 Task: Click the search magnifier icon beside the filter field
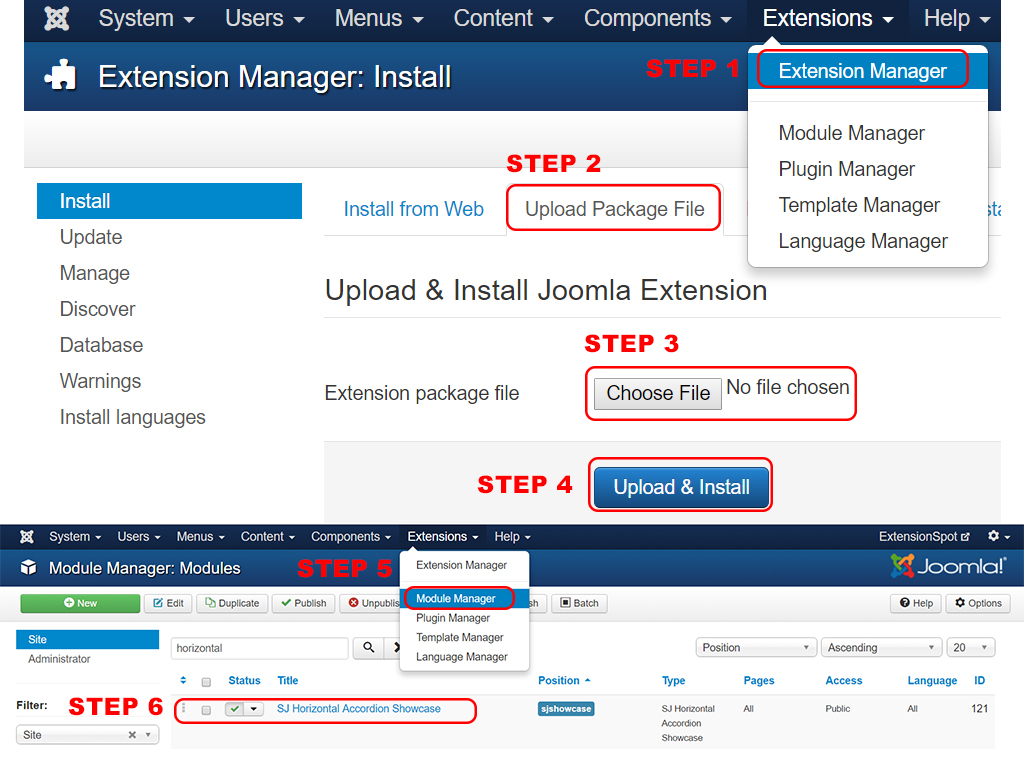368,648
